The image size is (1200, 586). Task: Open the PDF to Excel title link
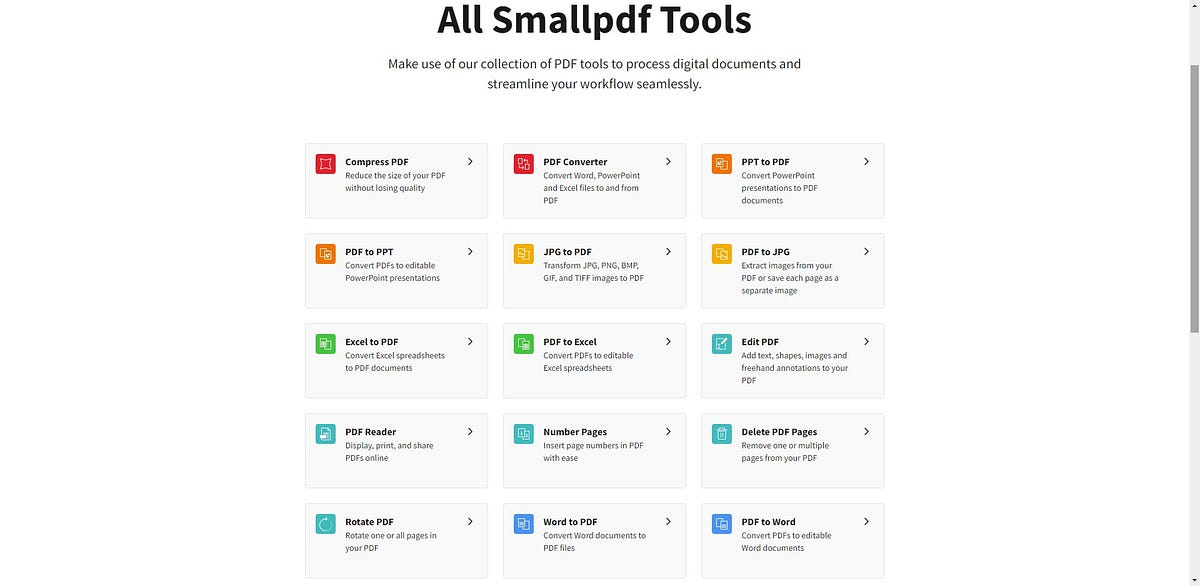[x=570, y=342]
